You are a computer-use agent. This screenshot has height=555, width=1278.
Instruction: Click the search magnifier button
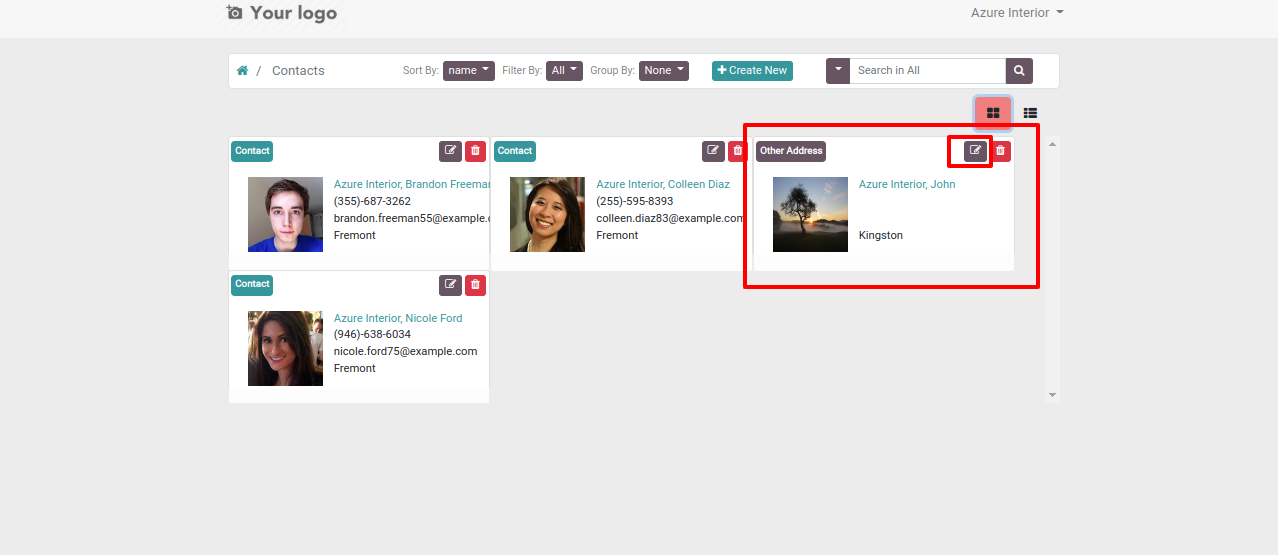(1019, 71)
